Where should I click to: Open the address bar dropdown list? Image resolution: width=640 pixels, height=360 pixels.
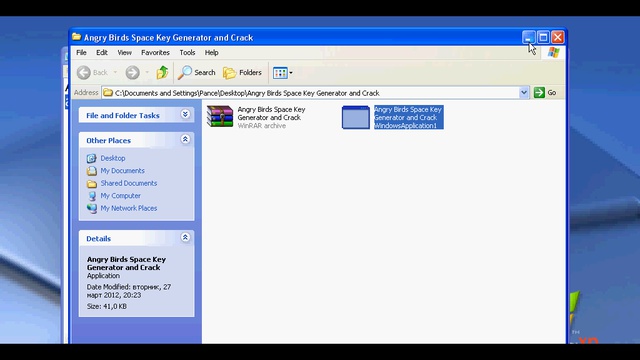tap(524, 93)
